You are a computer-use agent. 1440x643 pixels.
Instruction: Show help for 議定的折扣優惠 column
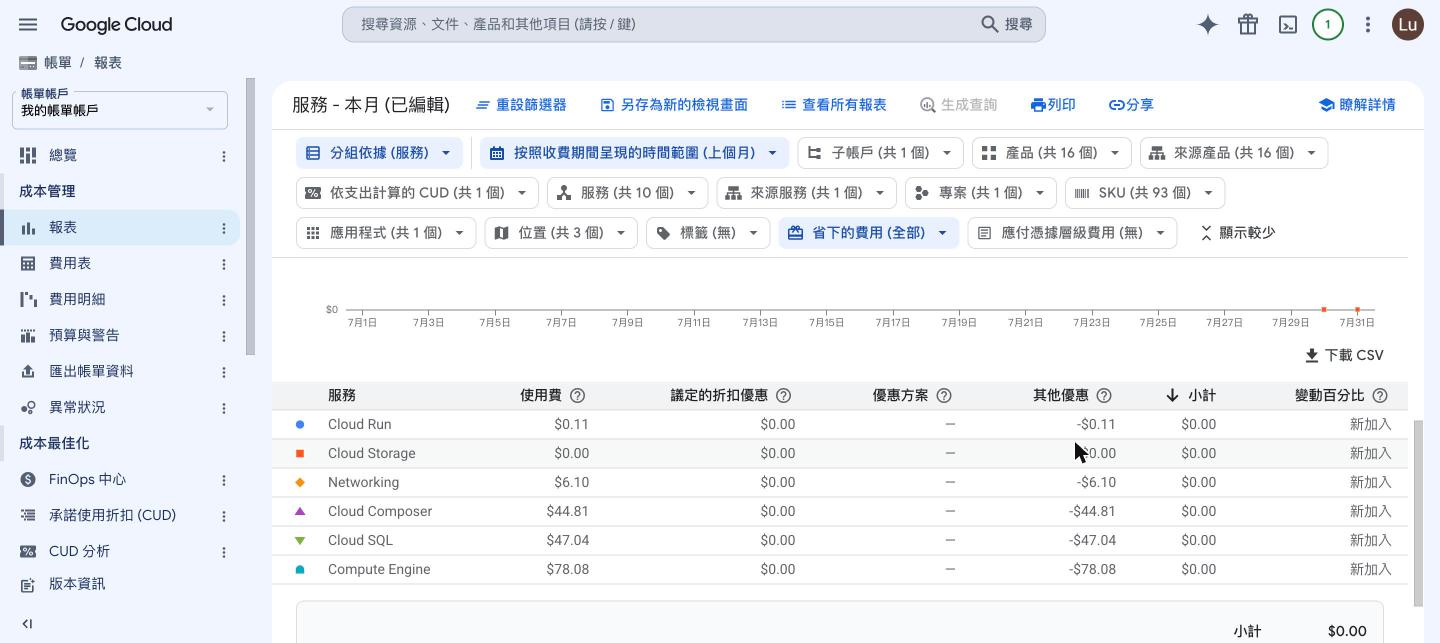coord(784,396)
